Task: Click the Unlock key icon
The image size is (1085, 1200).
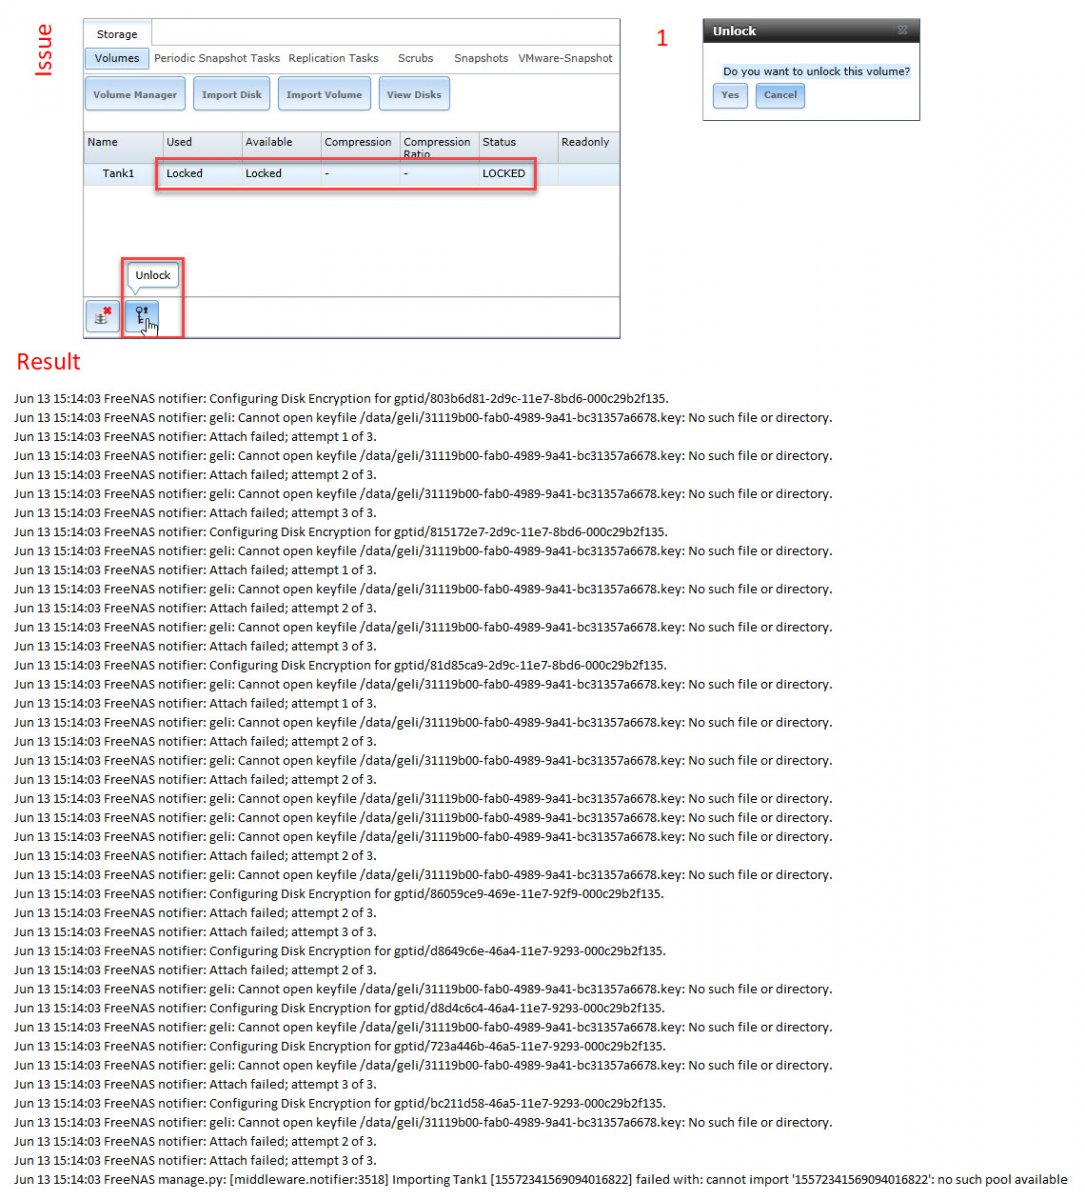Action: point(142,316)
